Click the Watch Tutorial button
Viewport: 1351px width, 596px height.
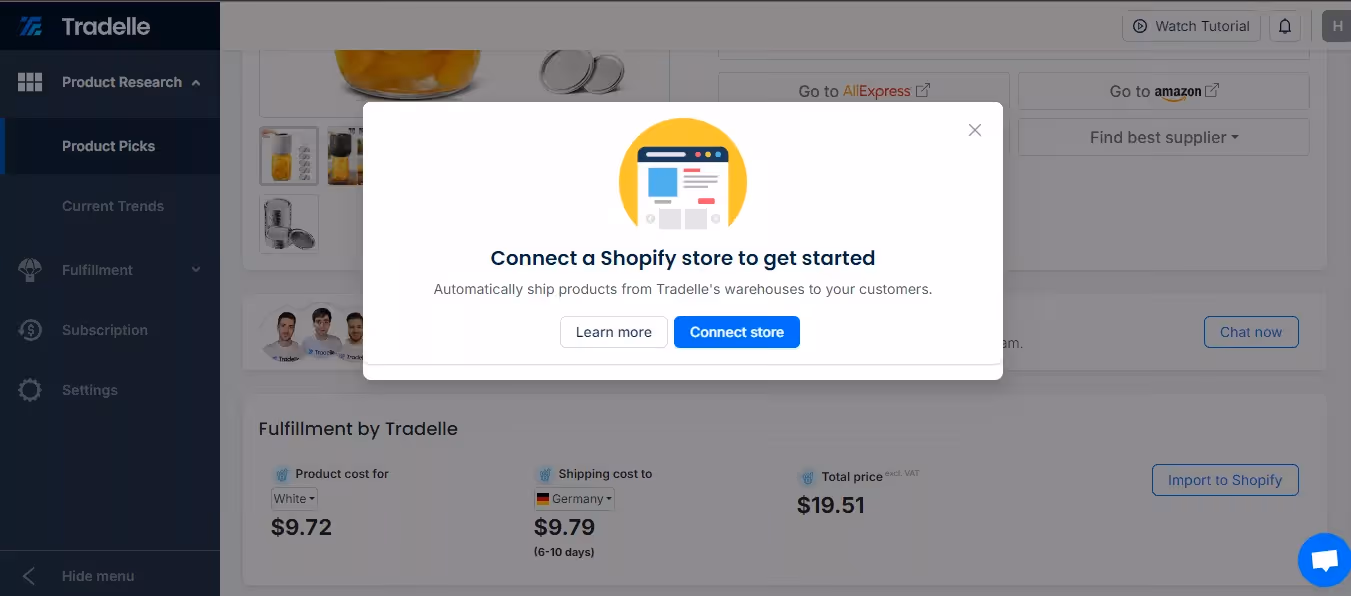pos(1191,26)
